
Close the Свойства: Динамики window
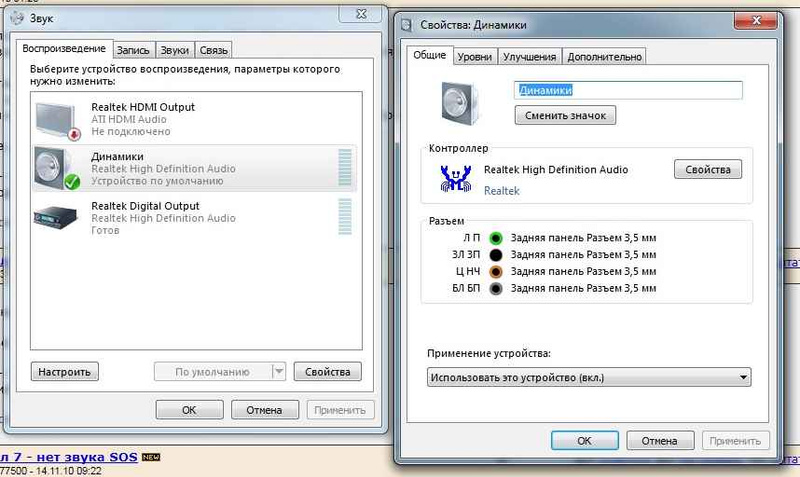tap(757, 20)
